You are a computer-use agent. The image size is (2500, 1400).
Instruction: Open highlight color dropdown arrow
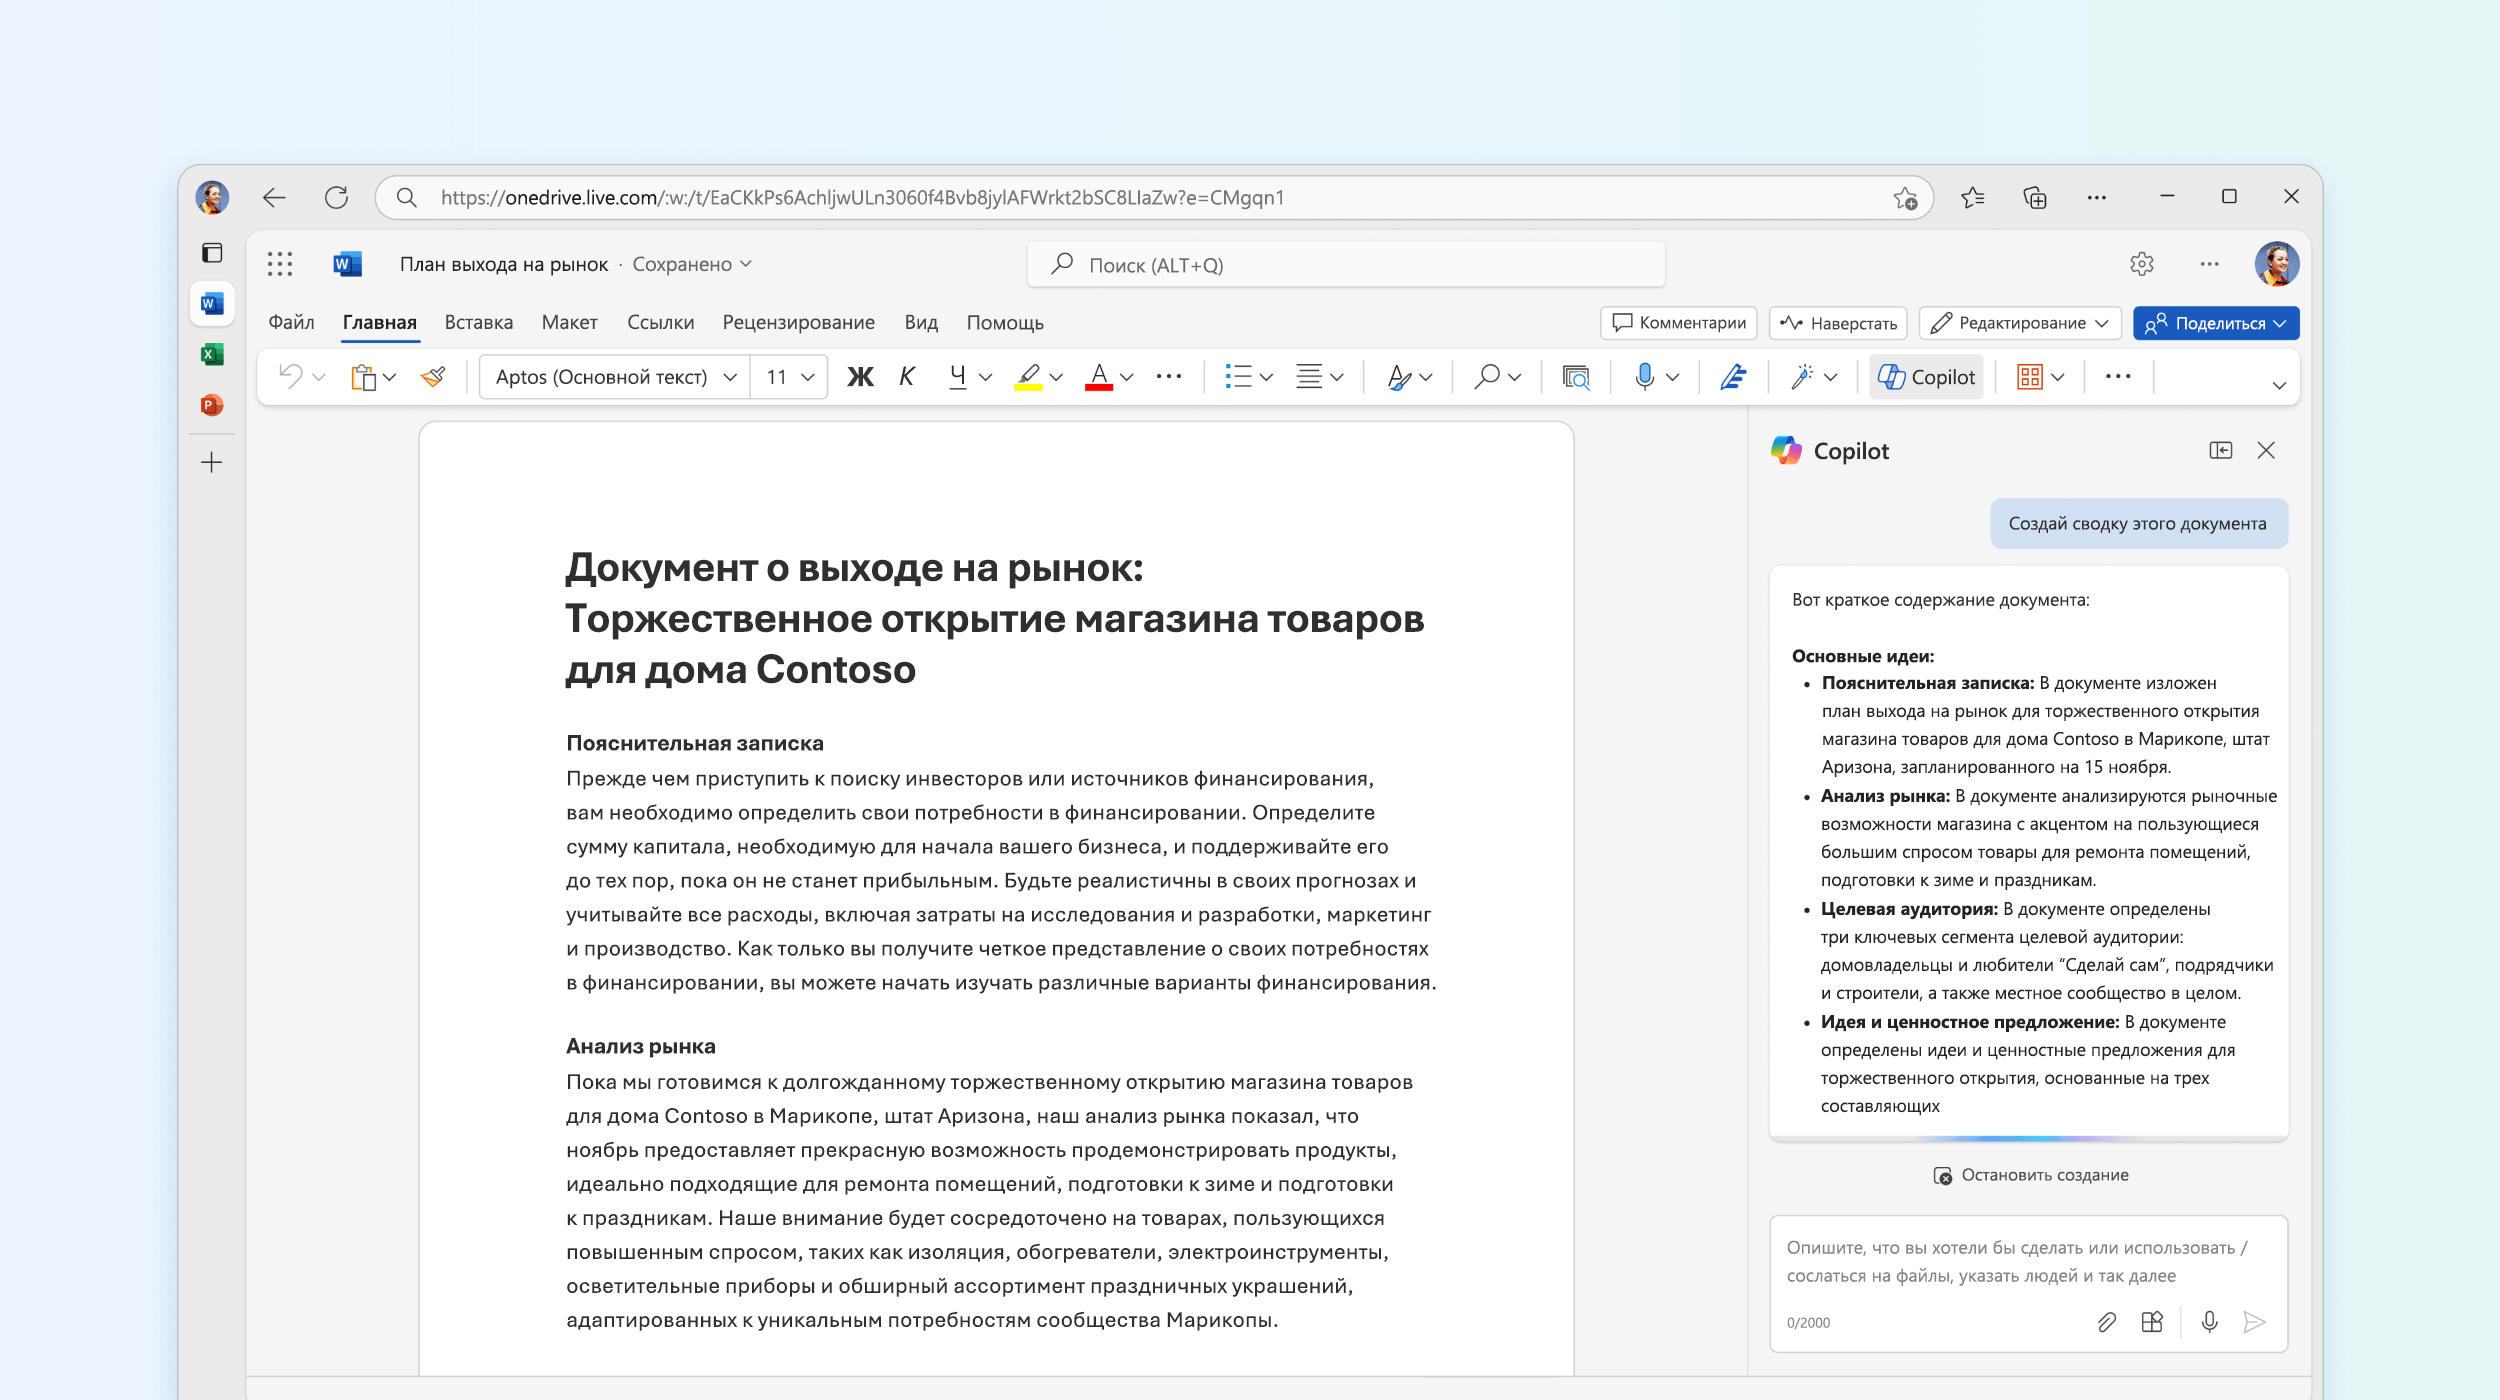(x=1056, y=377)
